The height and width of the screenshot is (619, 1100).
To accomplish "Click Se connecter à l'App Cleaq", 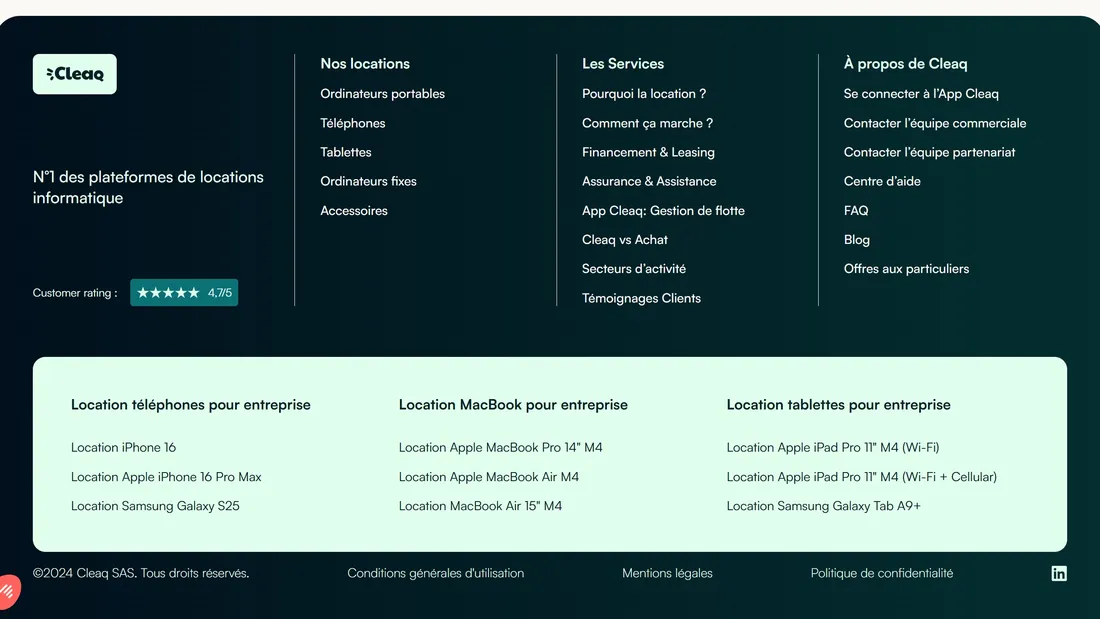I will [921, 94].
